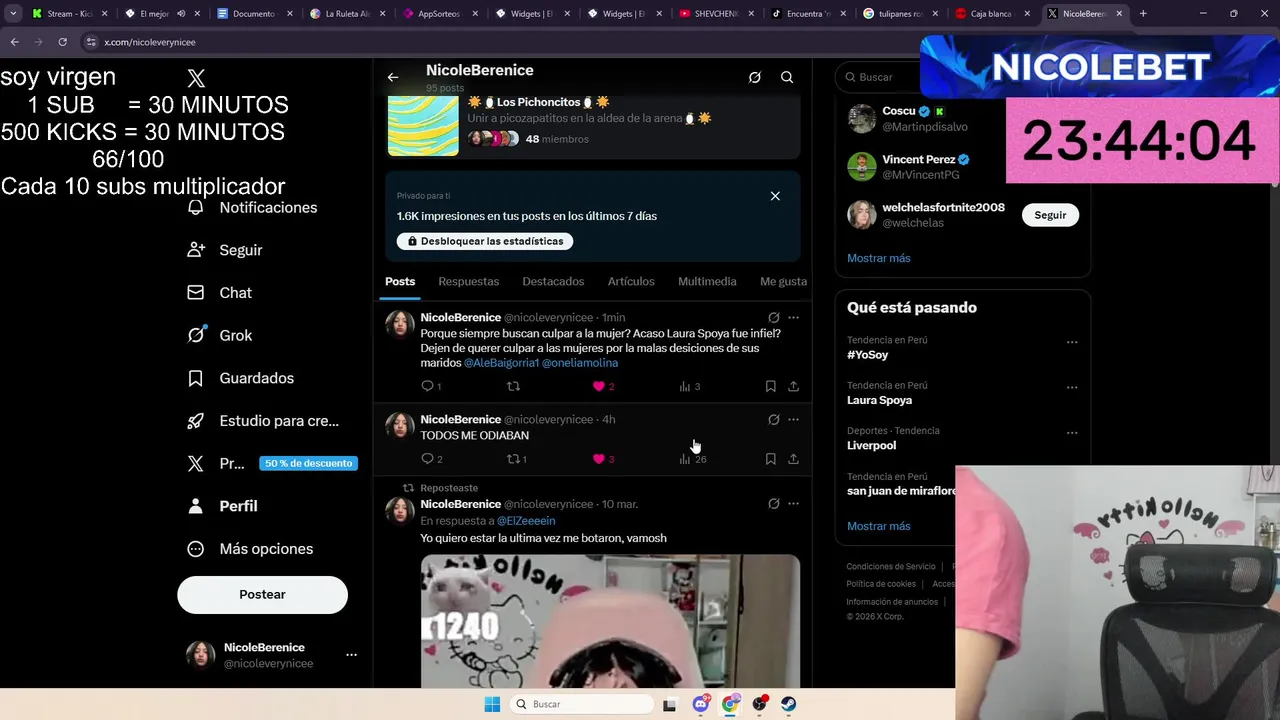Open Notificaciones in the sidebar
1280x720 pixels.
[x=253, y=207]
